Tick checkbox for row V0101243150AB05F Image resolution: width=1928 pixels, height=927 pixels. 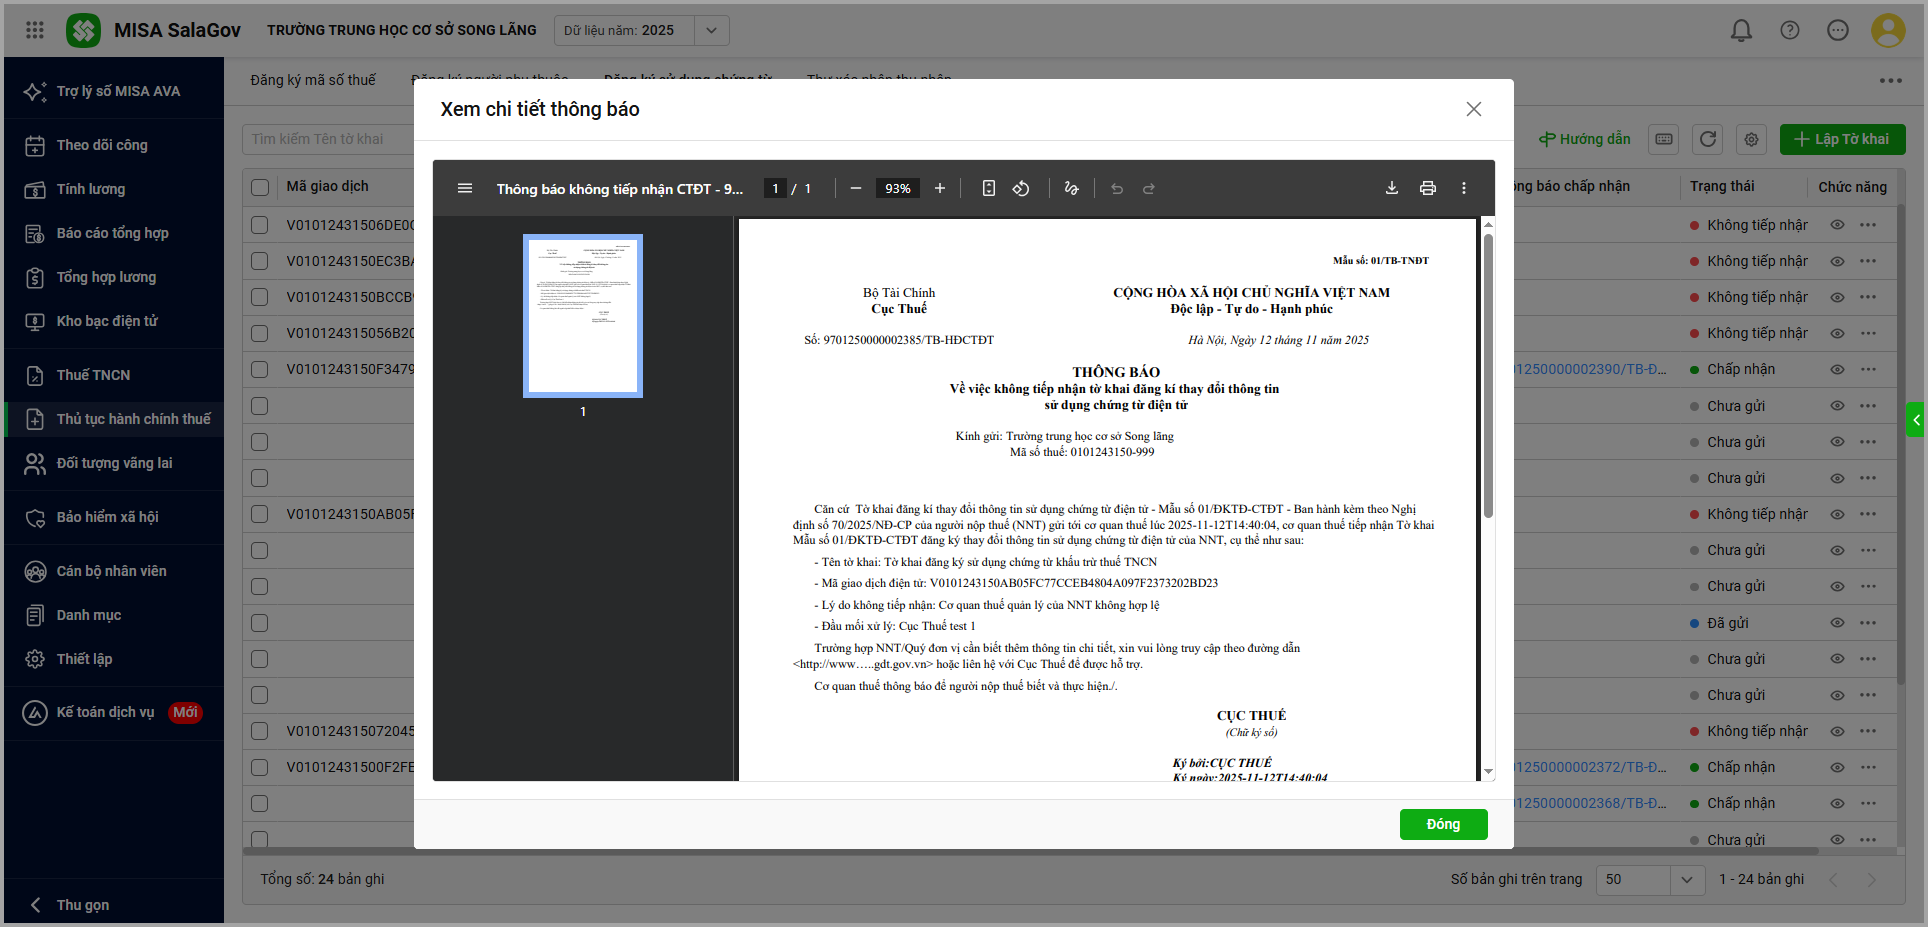260,514
